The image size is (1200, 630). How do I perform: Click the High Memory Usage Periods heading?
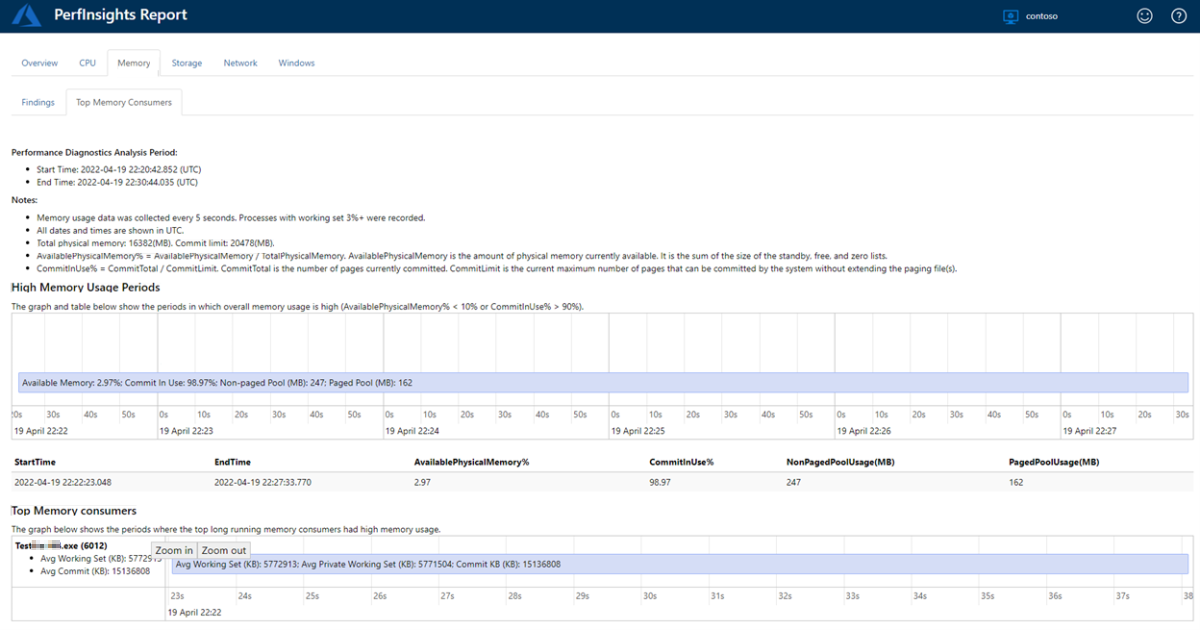[x=85, y=288]
